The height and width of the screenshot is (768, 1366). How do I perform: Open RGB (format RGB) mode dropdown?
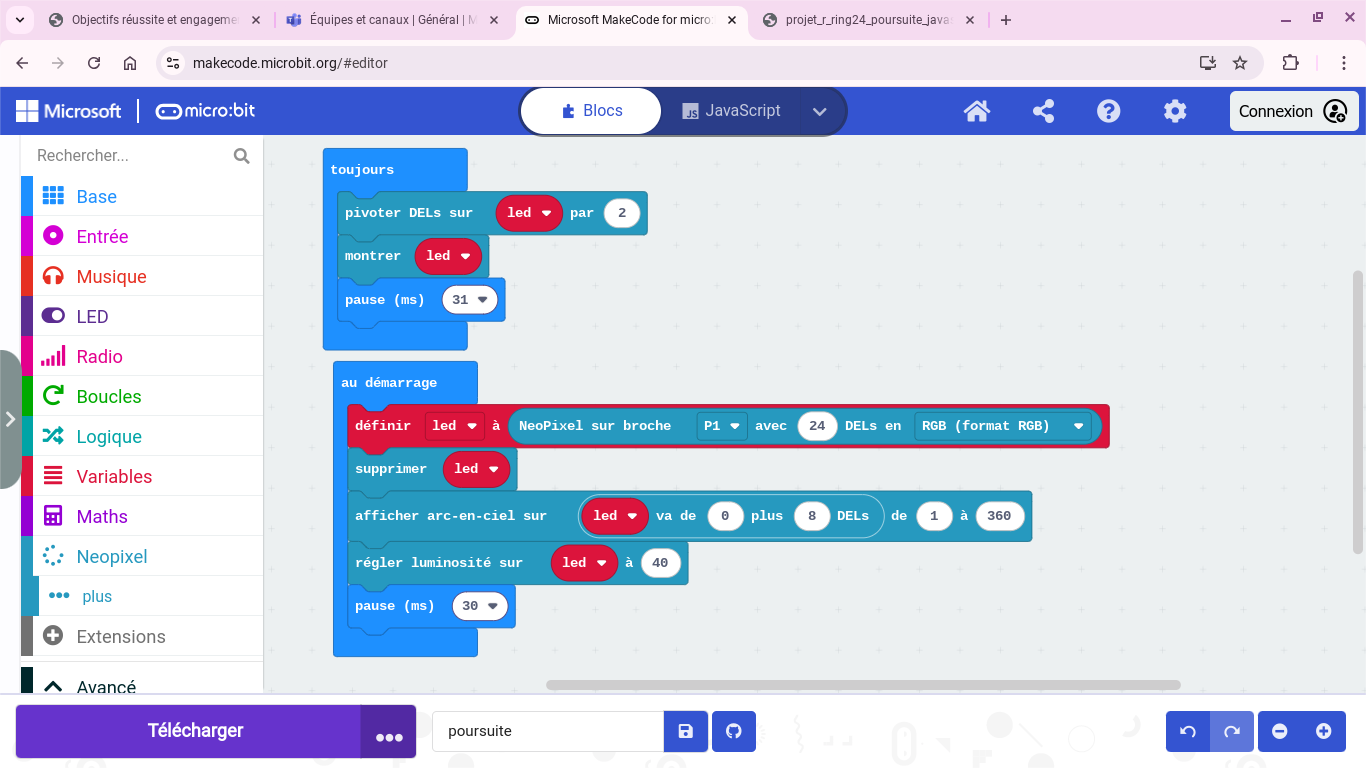[1003, 426]
